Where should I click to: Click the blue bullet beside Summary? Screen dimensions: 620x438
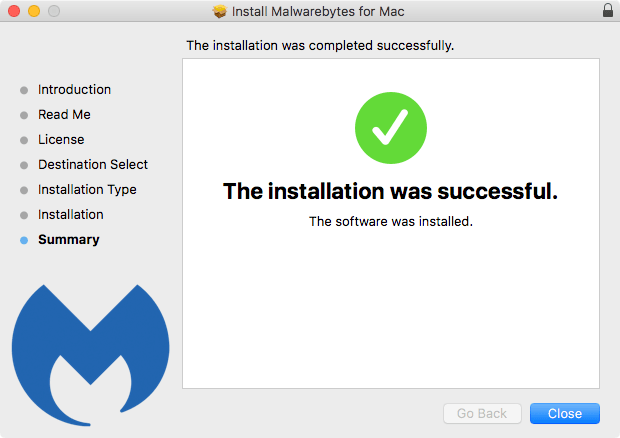pyautogui.click(x=24, y=240)
